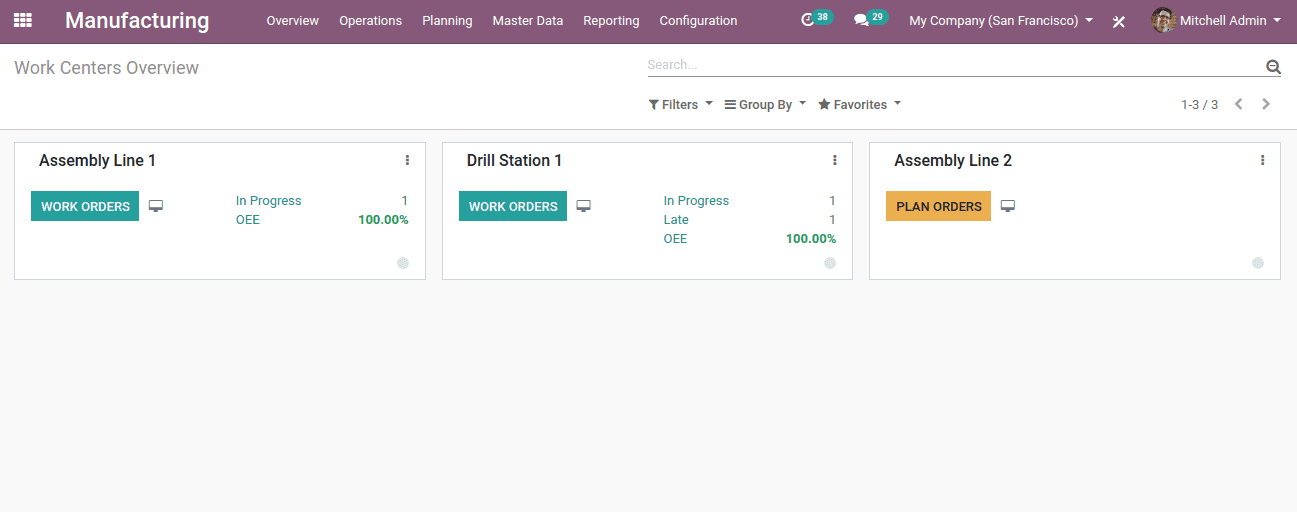Viewport: 1297px width, 512px height.
Task: Click Work Centers Overview heading
Action: 106,68
